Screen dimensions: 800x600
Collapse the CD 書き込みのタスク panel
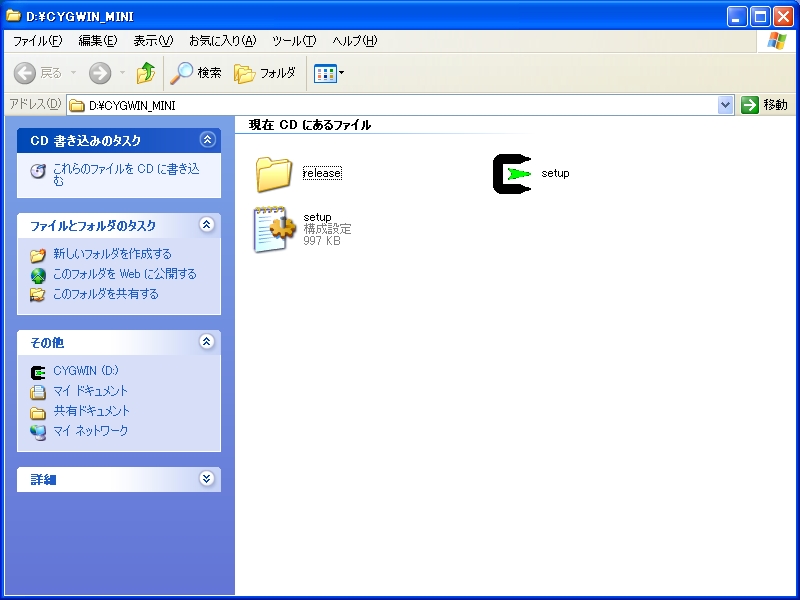pos(207,140)
